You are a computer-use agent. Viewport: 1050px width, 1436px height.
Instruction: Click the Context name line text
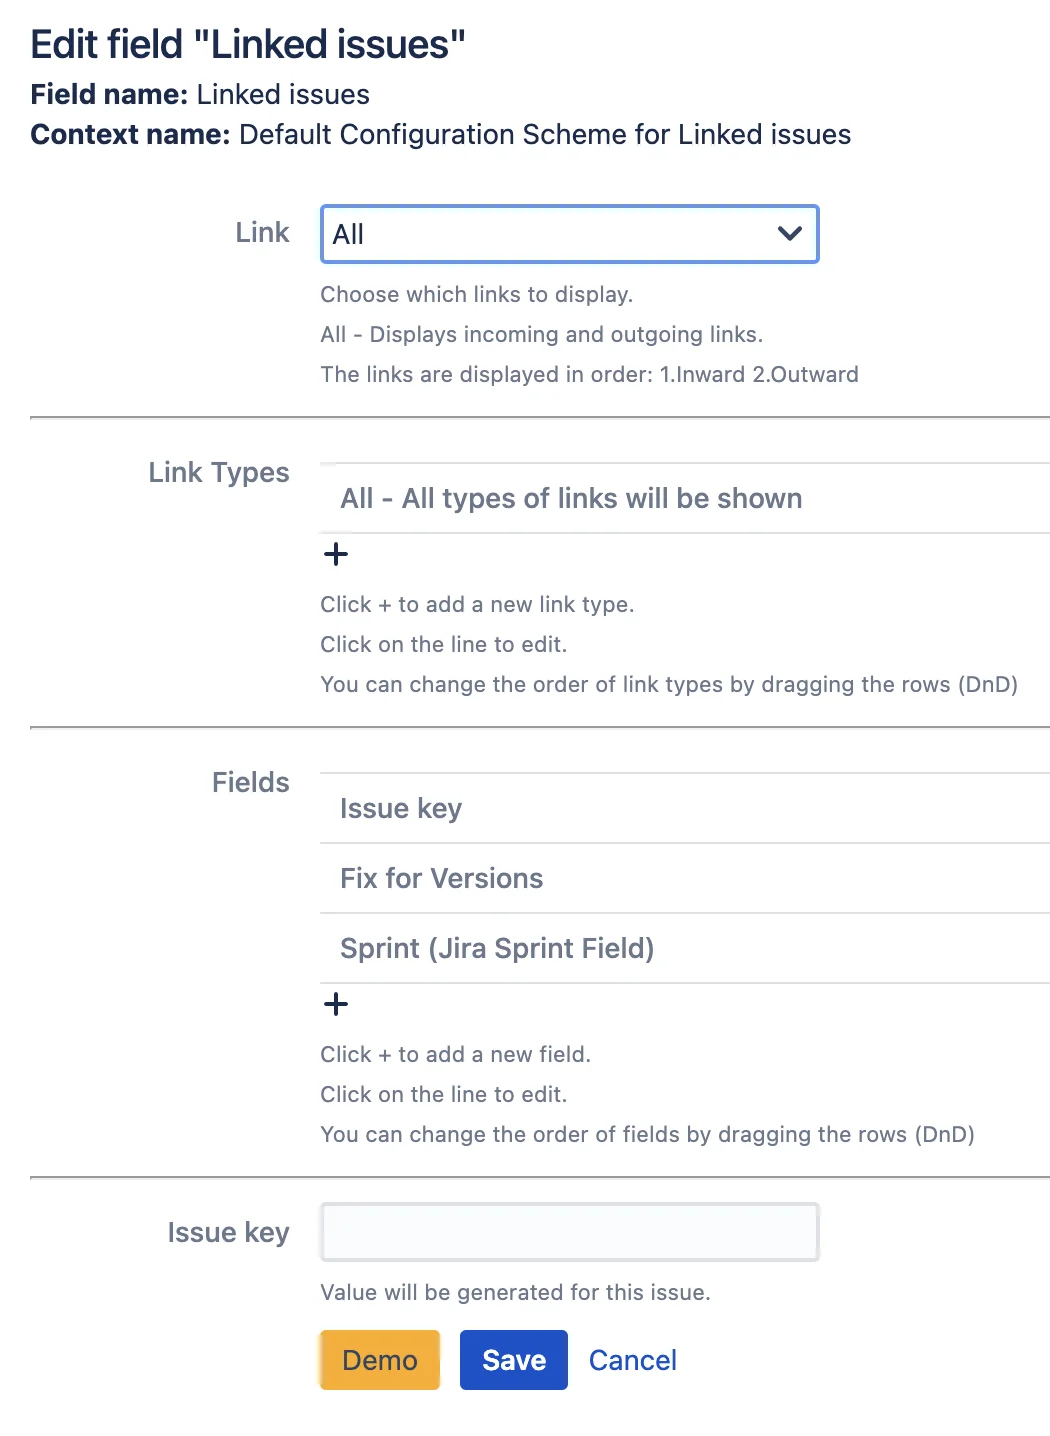click(x=440, y=134)
